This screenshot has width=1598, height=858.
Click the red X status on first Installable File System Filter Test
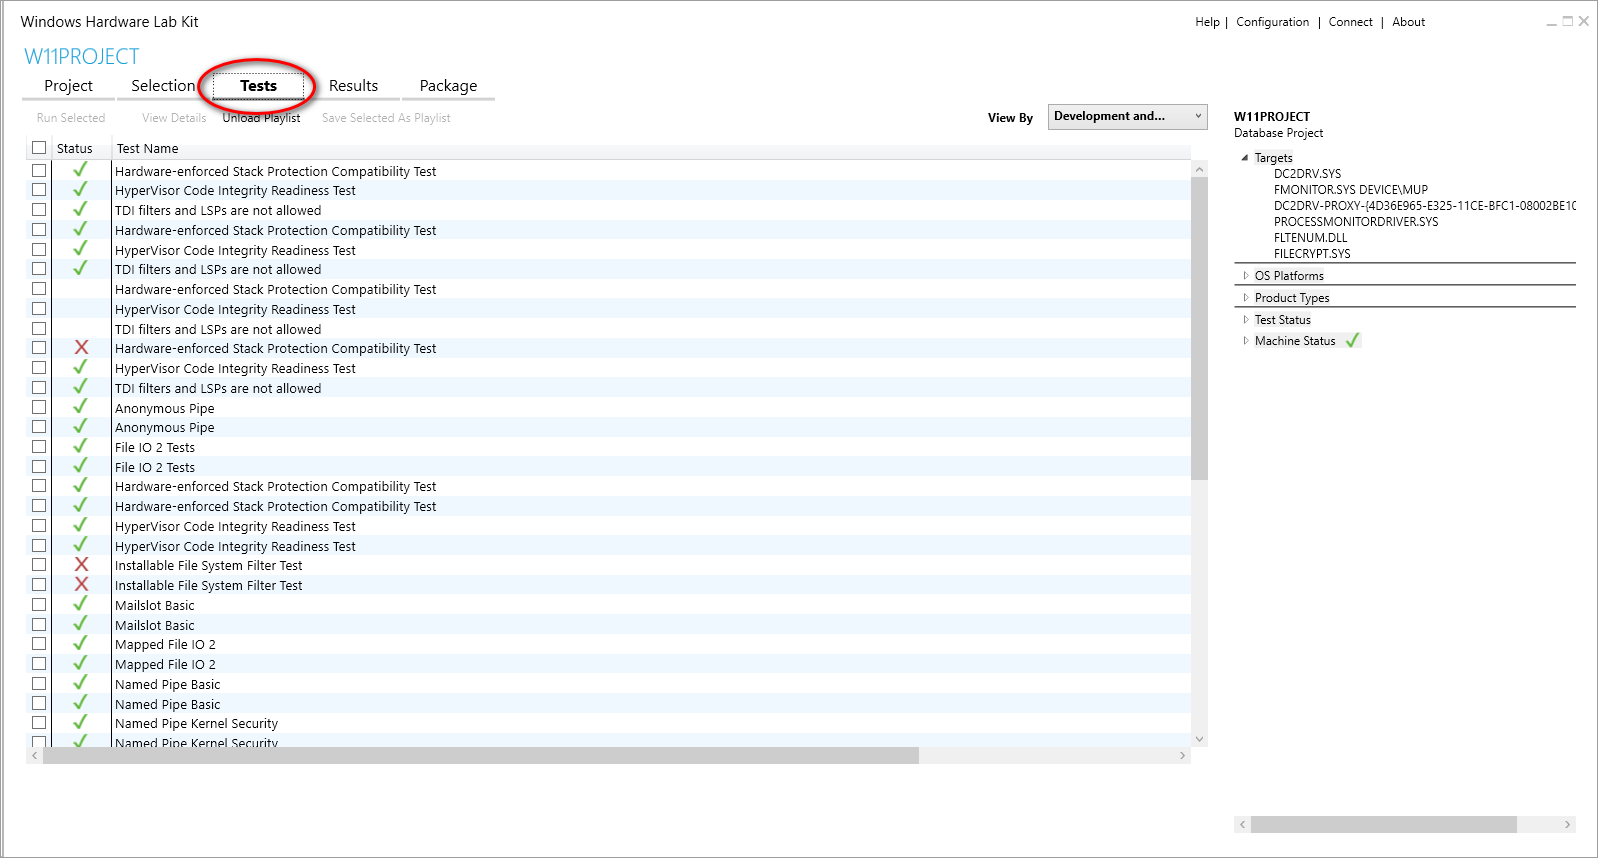coord(81,565)
